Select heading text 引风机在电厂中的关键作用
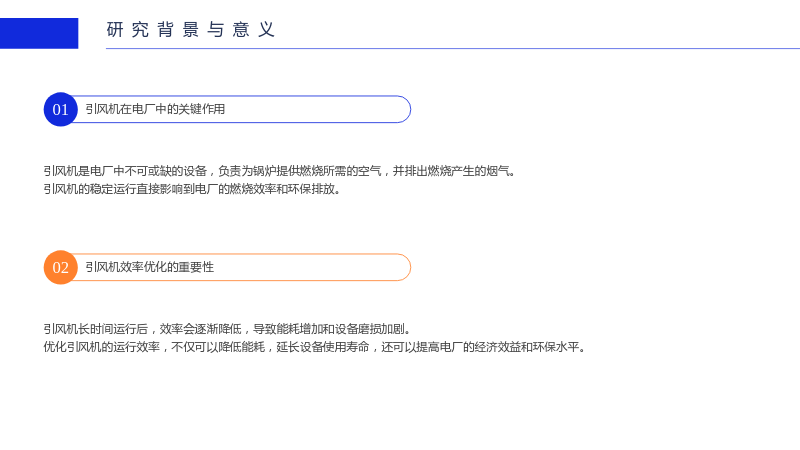 click(155, 109)
